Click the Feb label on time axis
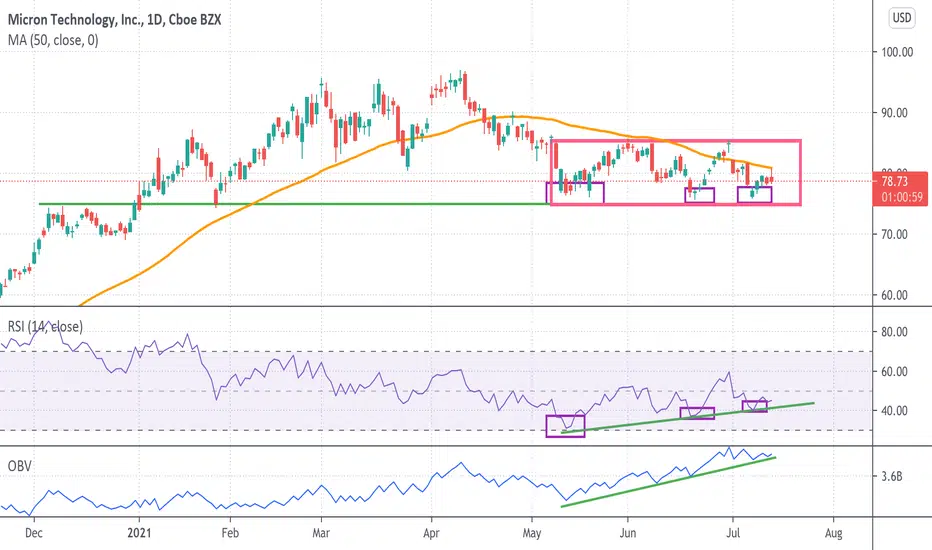Screen dimensions: 932x550 click(x=230, y=533)
